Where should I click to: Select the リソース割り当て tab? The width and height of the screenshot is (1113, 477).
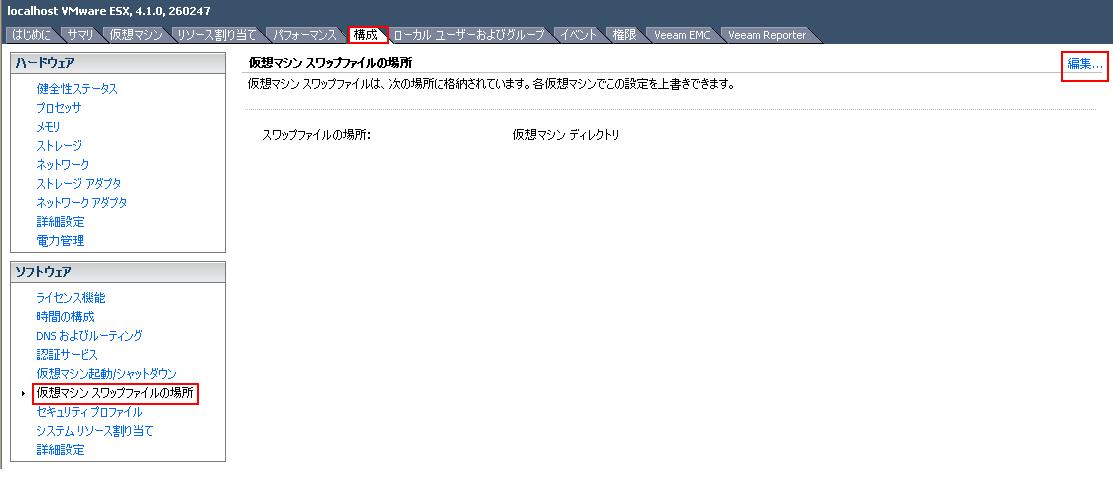pyautogui.click(x=217, y=35)
